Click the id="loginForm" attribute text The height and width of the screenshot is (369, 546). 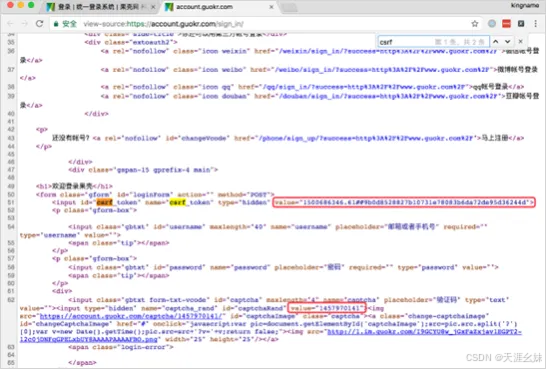[145, 195]
